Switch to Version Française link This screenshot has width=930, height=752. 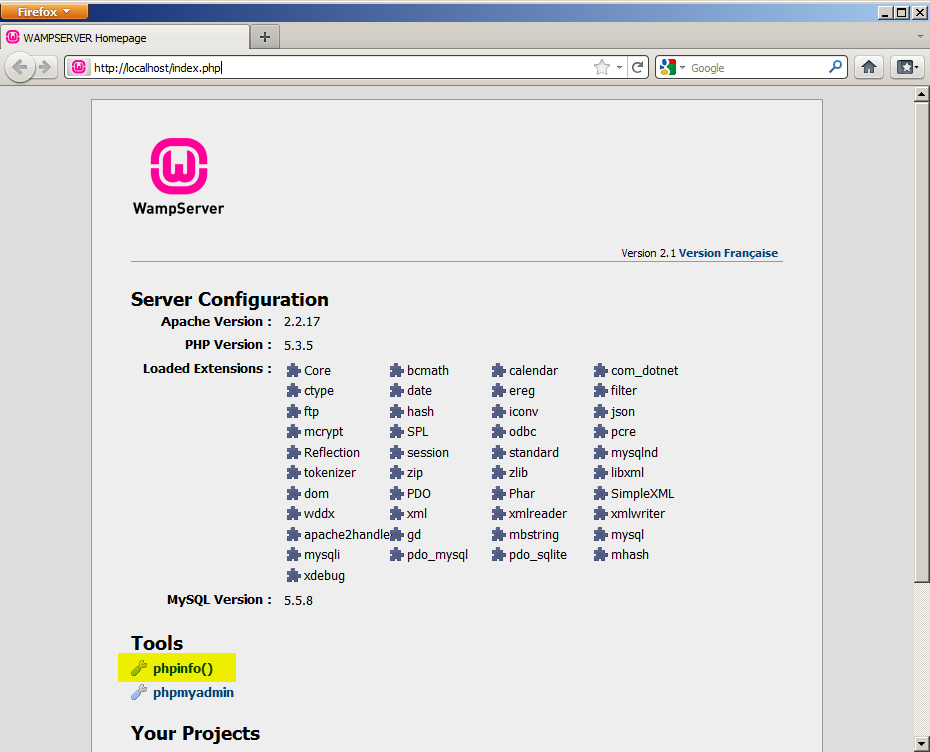728,253
